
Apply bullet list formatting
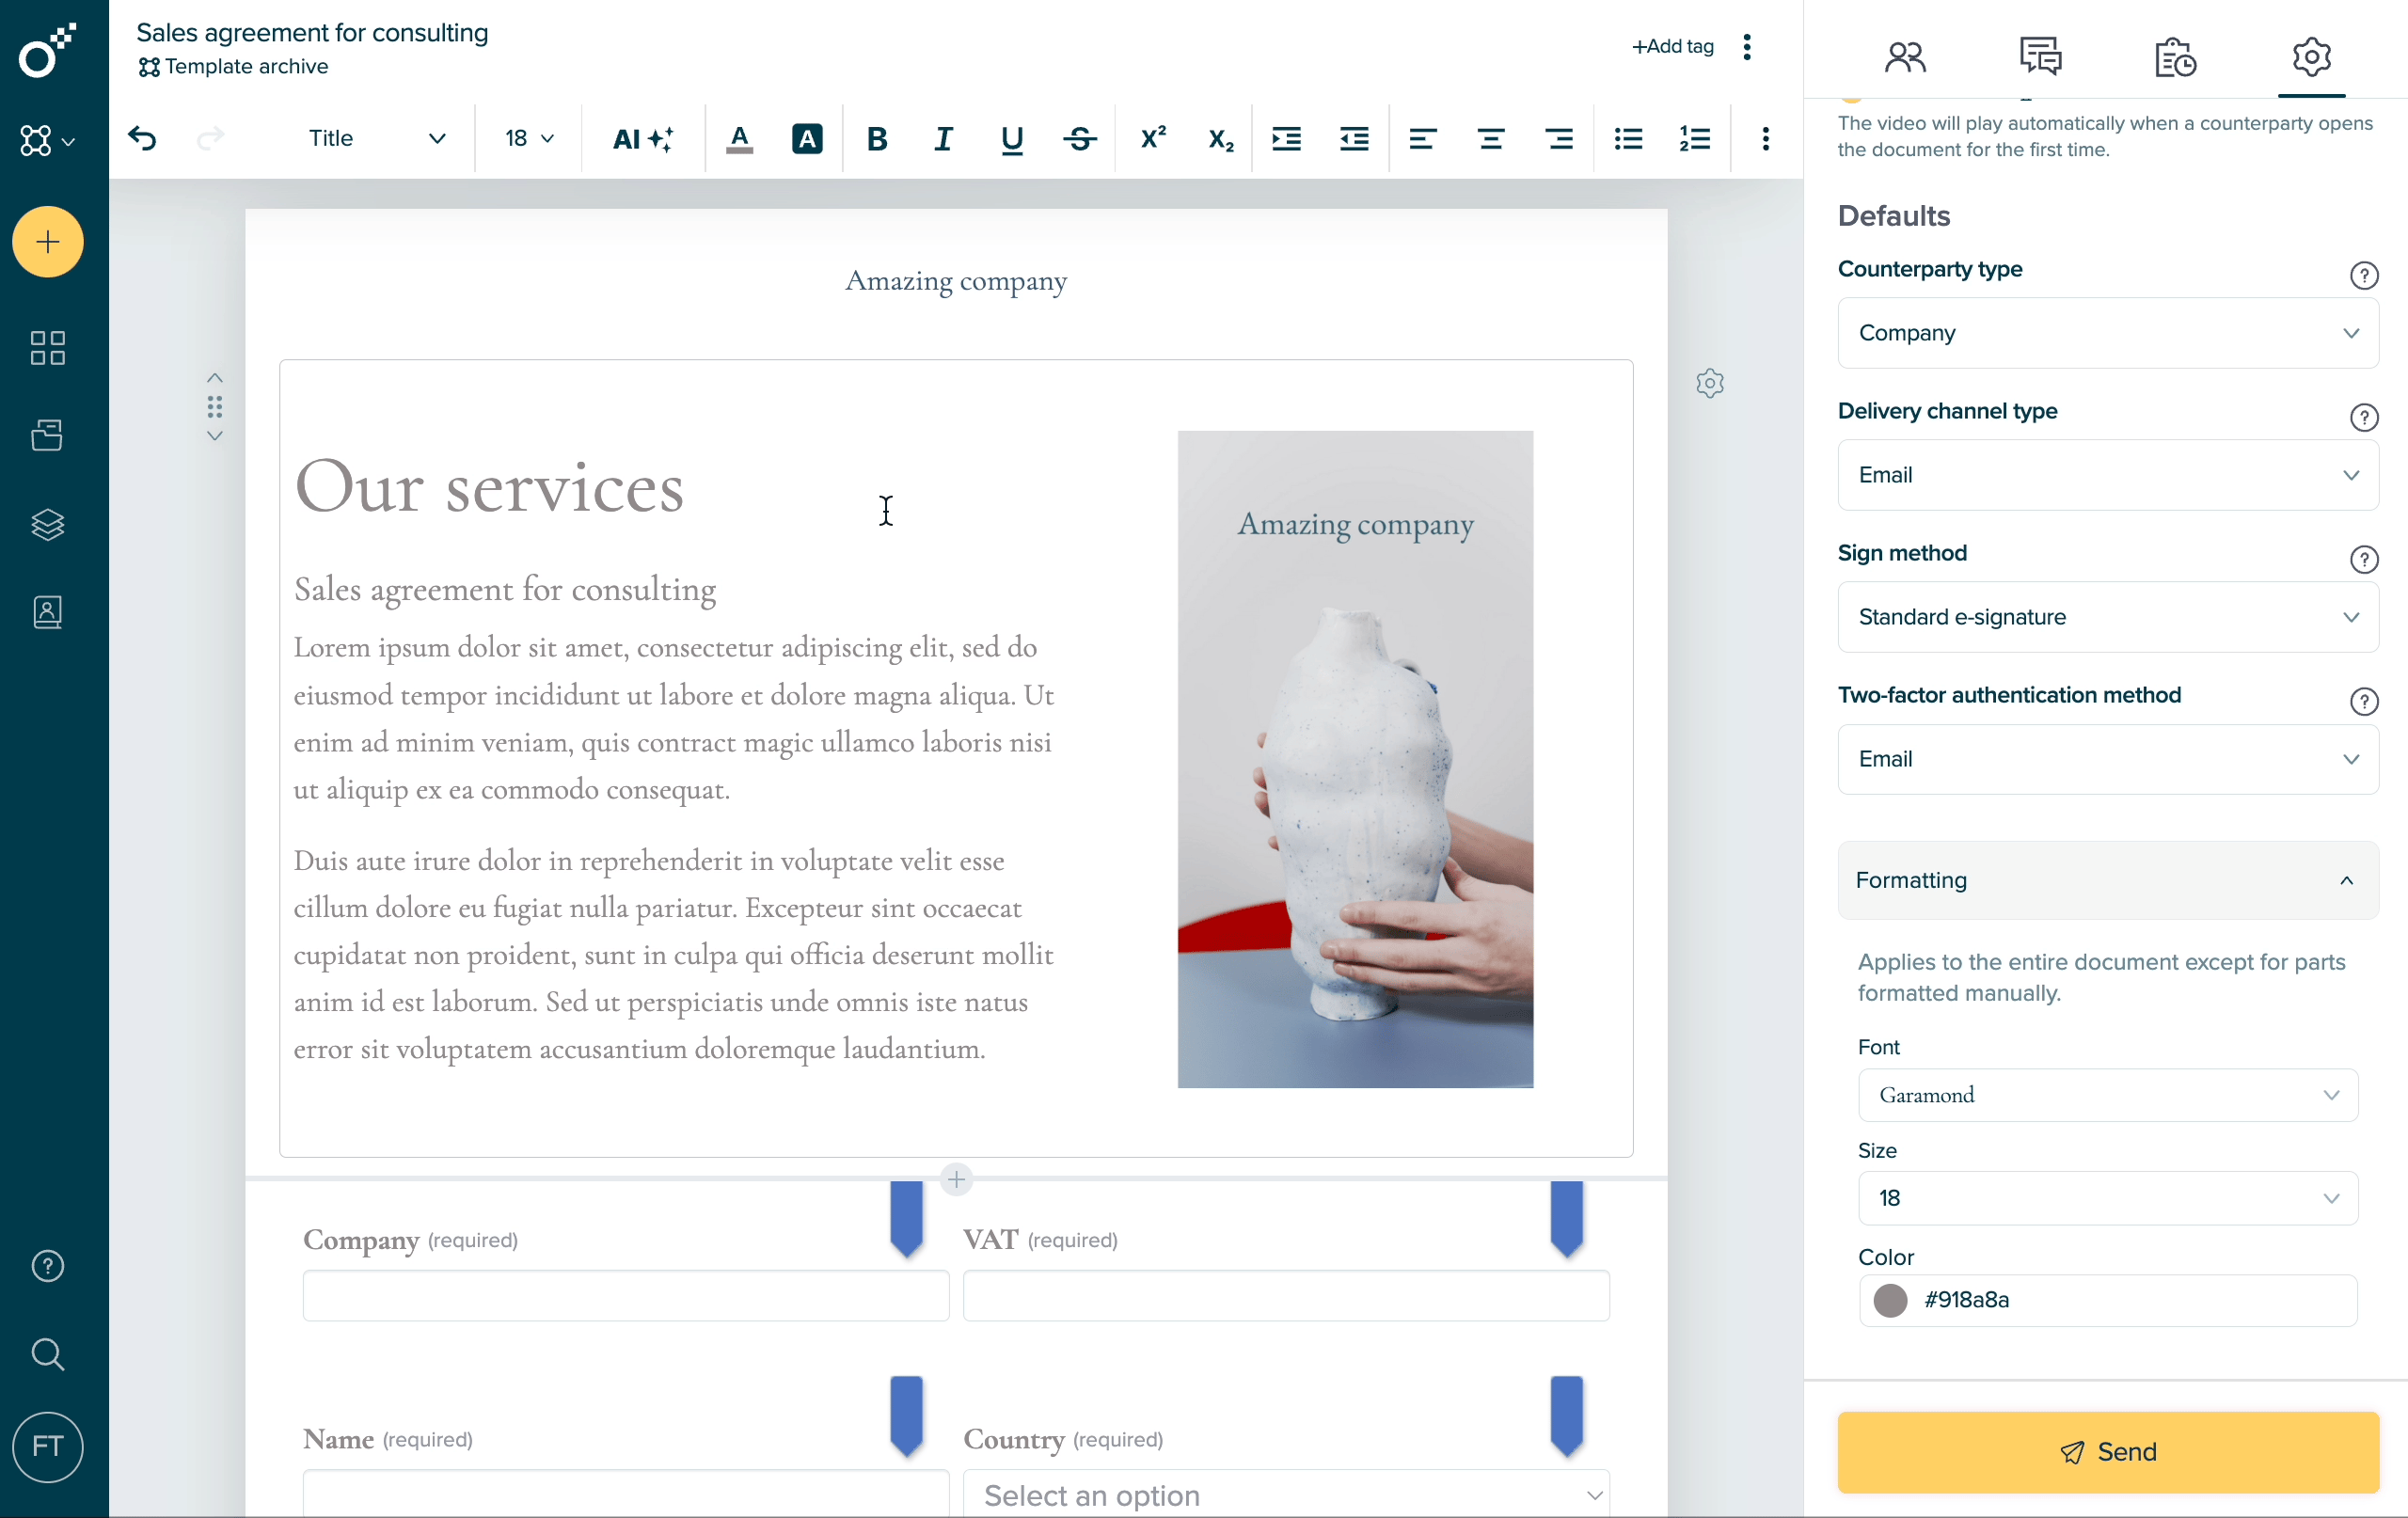pos(1626,138)
